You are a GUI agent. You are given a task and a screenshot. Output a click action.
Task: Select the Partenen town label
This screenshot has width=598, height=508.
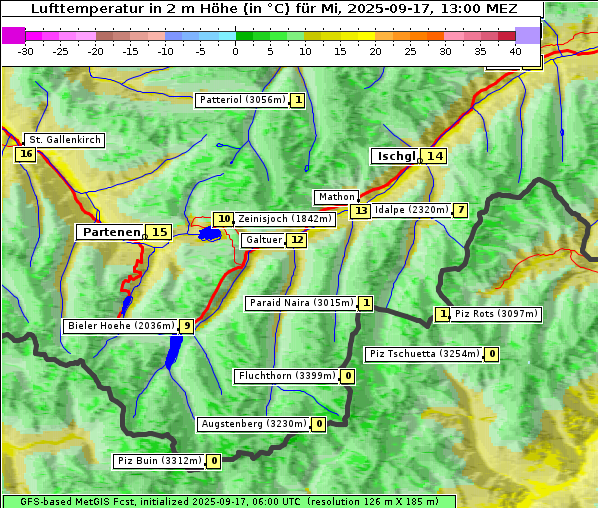pos(111,232)
